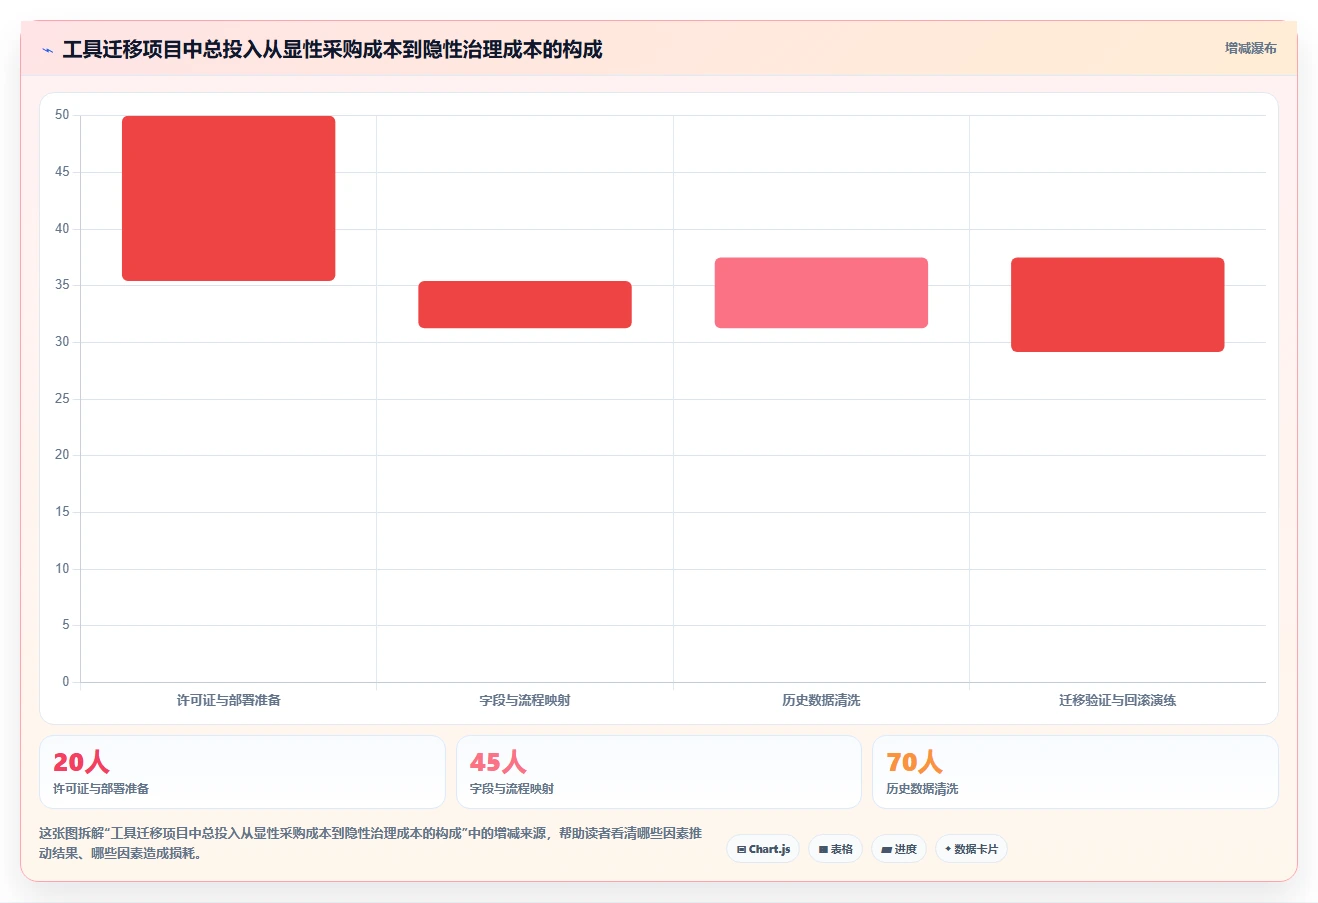The width and height of the screenshot is (1318, 903).
Task: Click the 45人 data card
Action: [x=659, y=772]
